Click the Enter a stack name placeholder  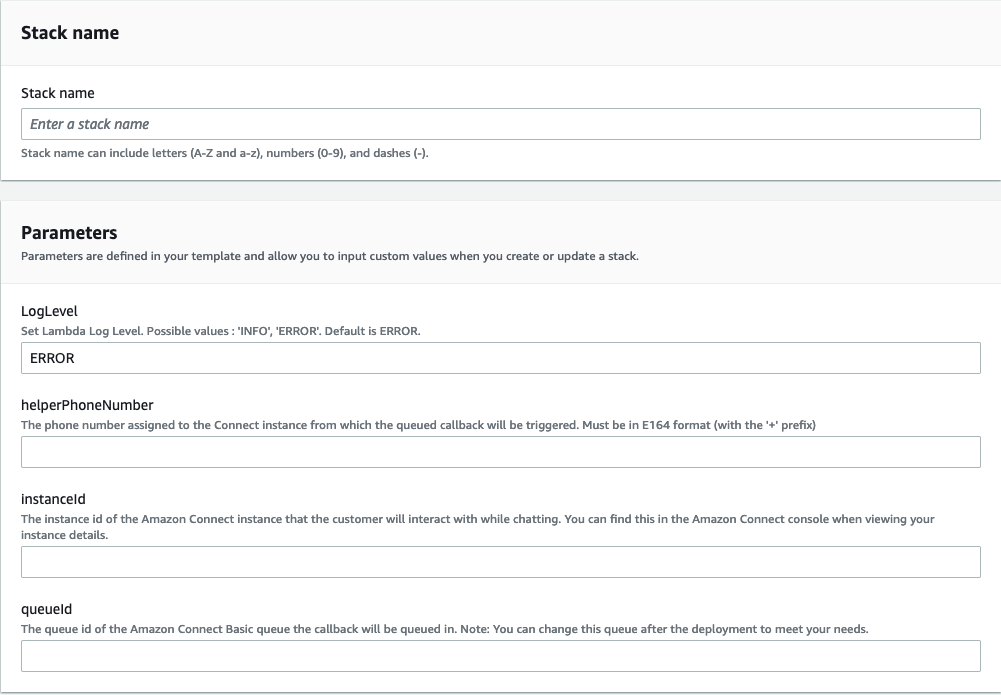click(x=90, y=123)
